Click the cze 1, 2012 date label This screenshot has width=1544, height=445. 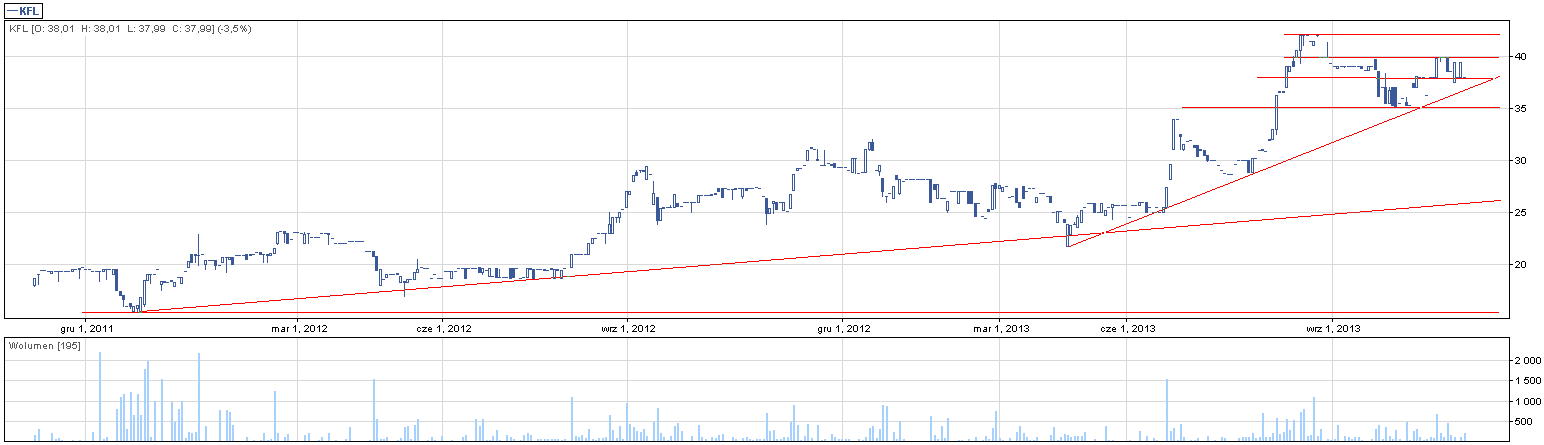443,327
